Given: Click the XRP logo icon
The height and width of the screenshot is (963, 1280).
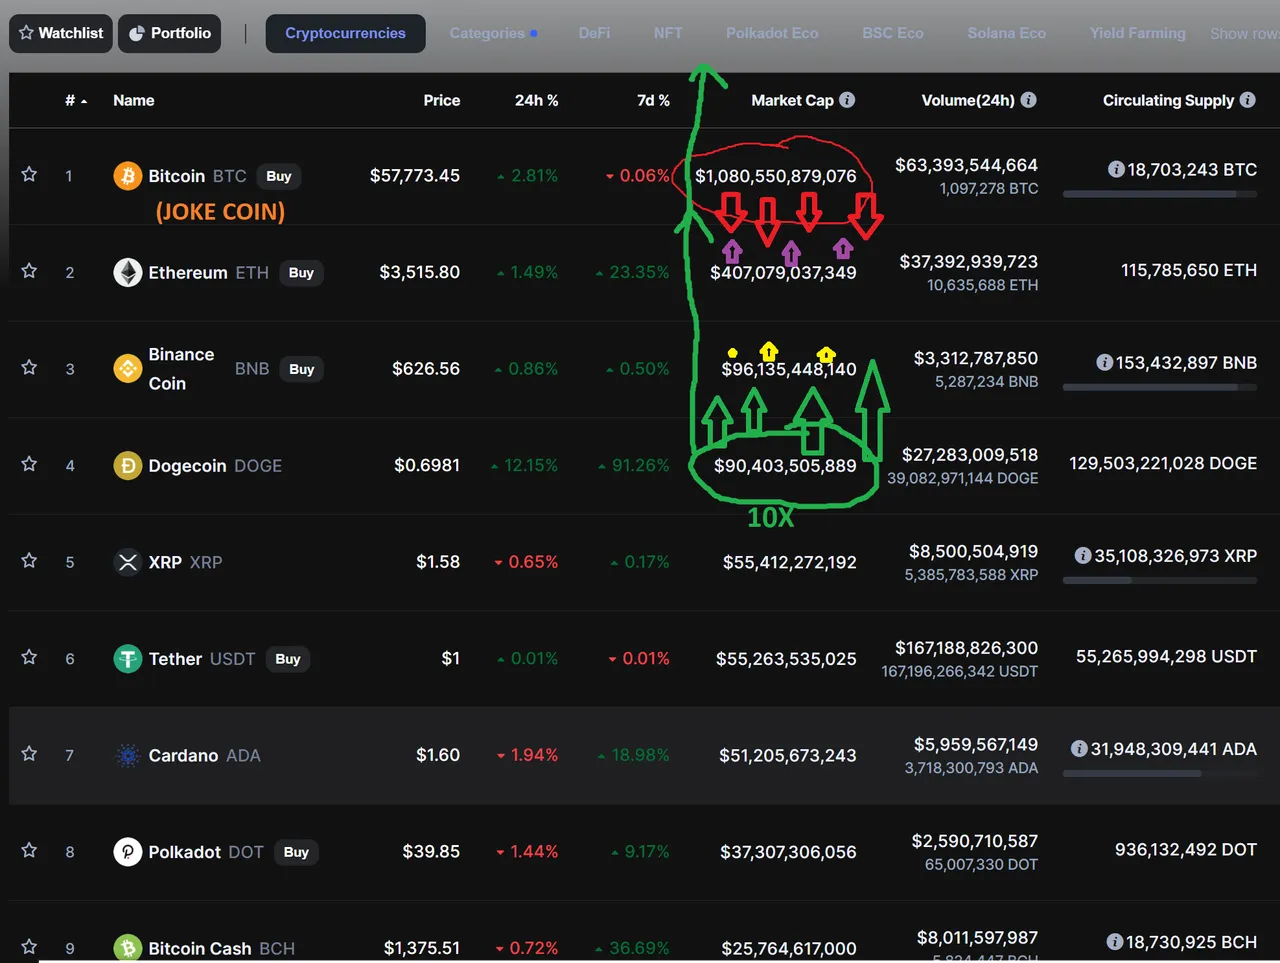Looking at the screenshot, I should [x=127, y=562].
